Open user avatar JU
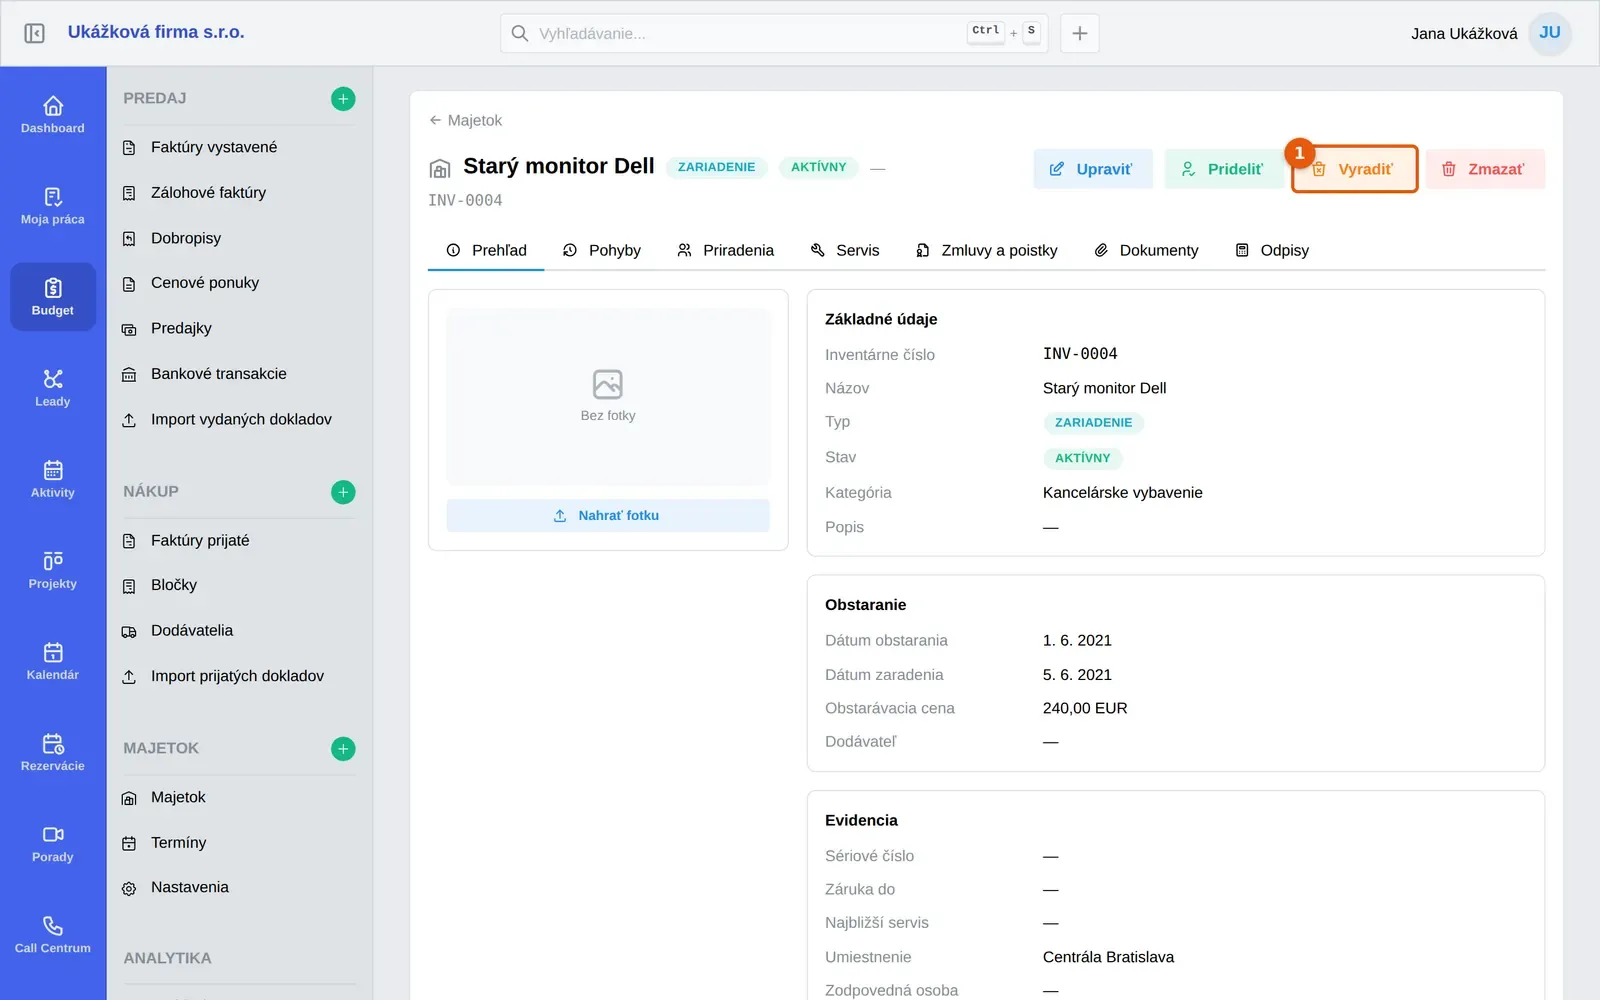Image resolution: width=1600 pixels, height=1000 pixels. tap(1550, 33)
